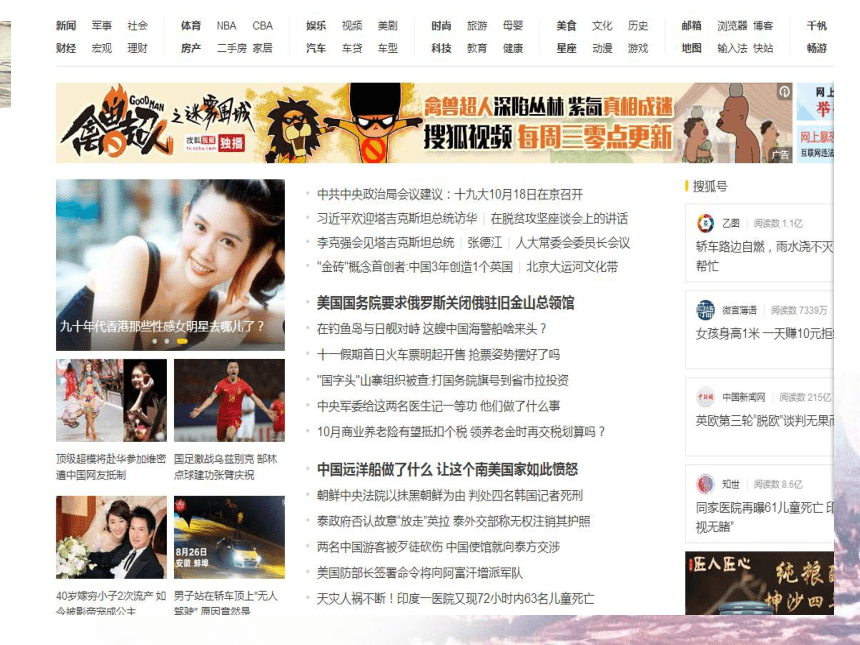Open the 千帆 link
860x645 pixels.
coord(817,26)
